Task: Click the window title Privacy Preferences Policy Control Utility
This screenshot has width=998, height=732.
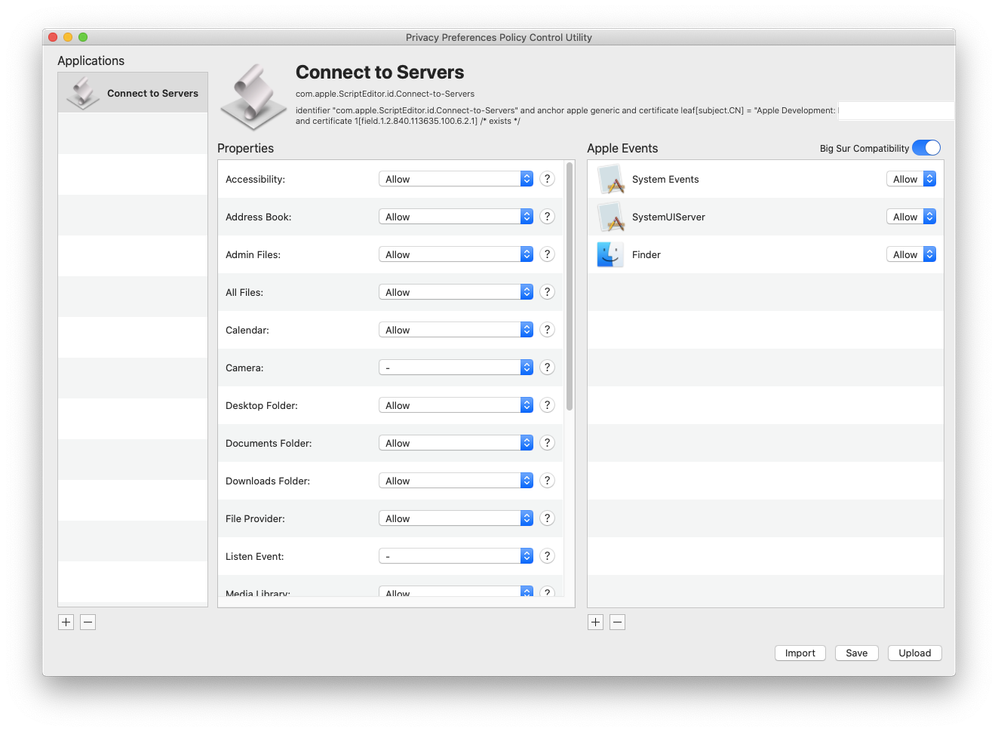Action: click(x=499, y=38)
